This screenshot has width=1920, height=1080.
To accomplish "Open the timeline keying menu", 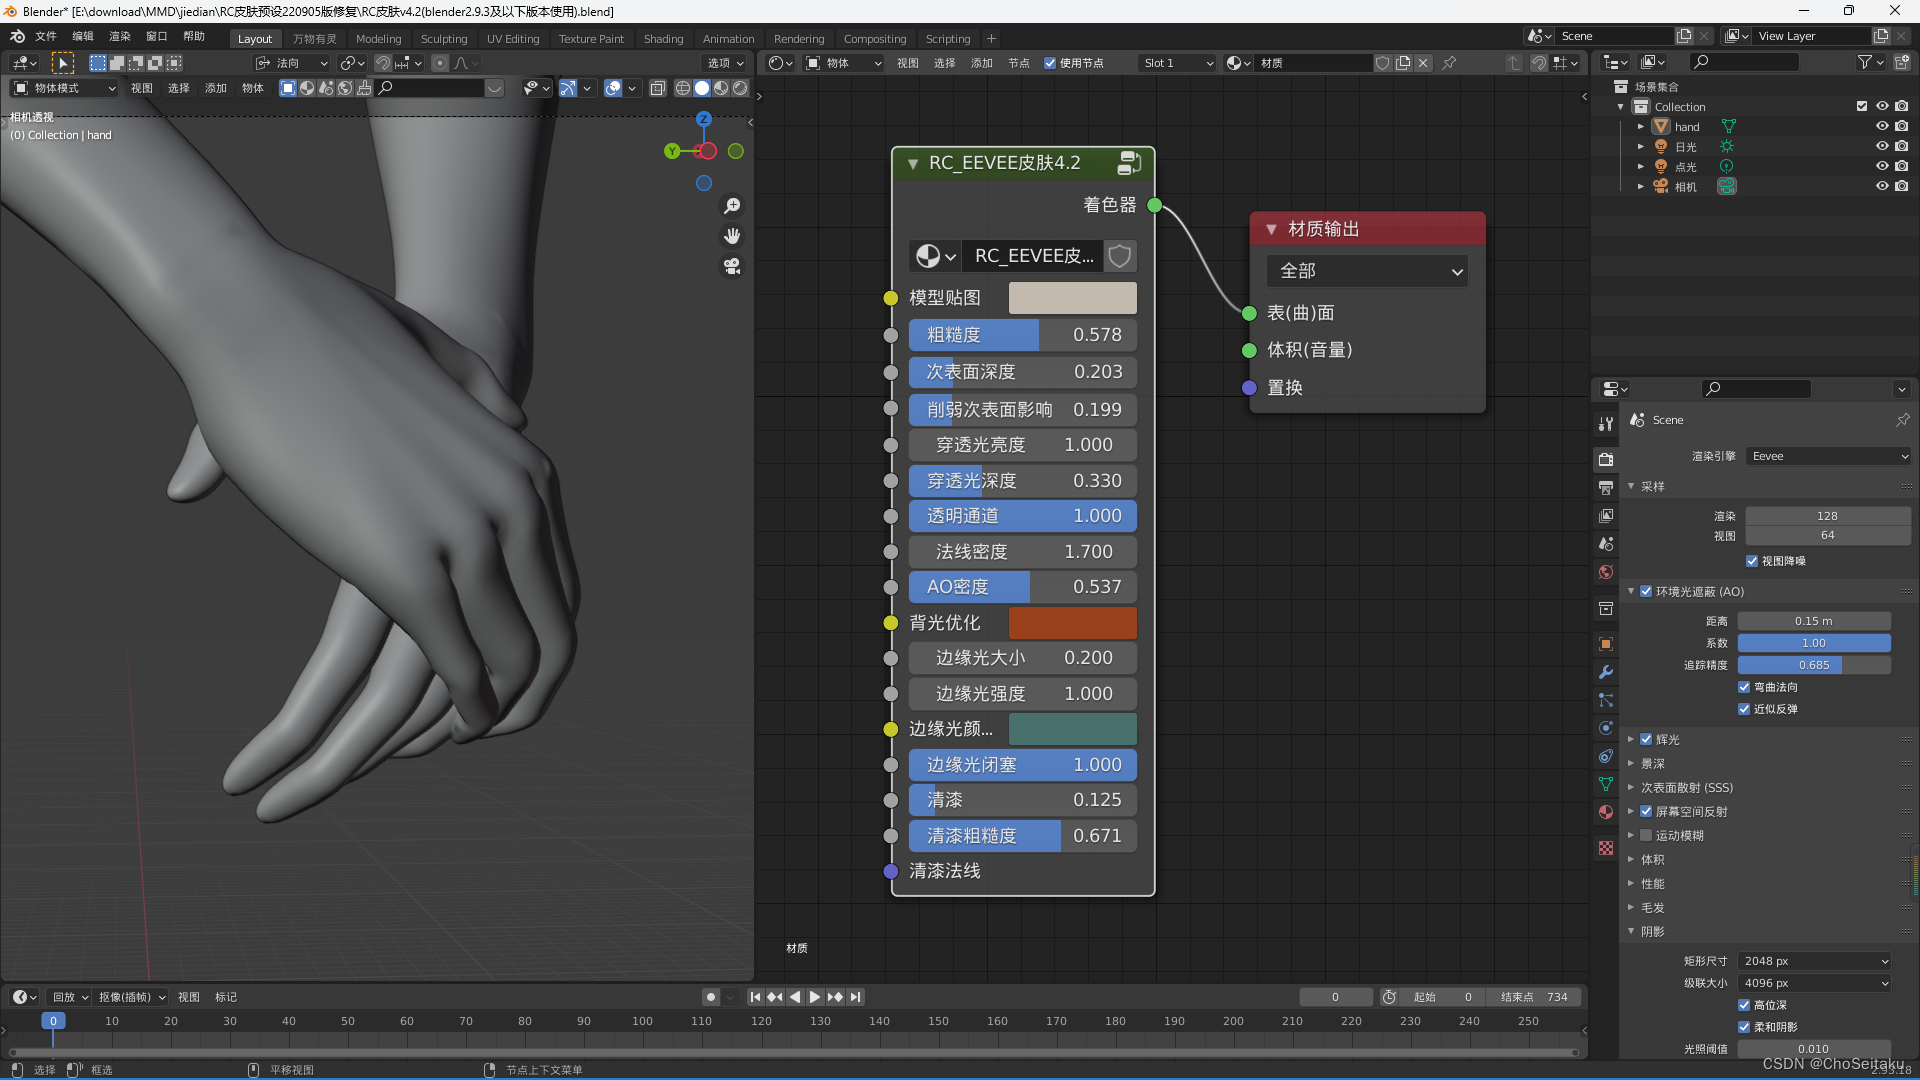I will click(x=132, y=997).
